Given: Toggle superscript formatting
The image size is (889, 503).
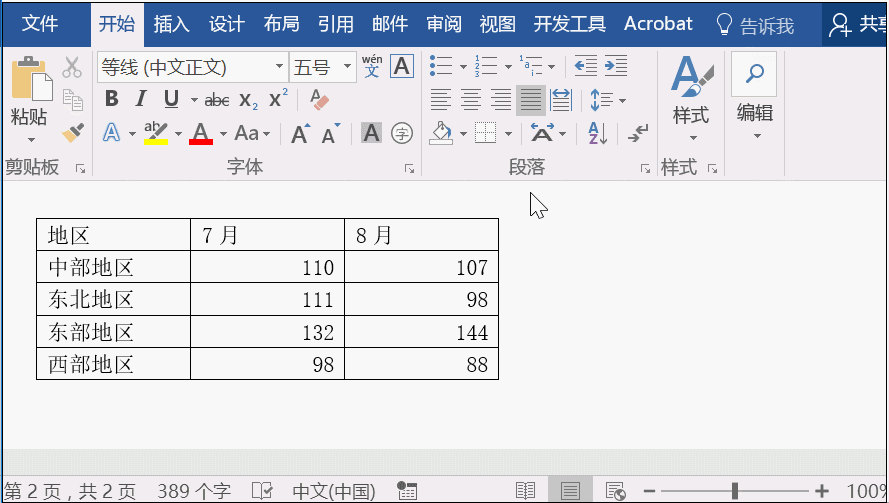Looking at the screenshot, I should 278,99.
